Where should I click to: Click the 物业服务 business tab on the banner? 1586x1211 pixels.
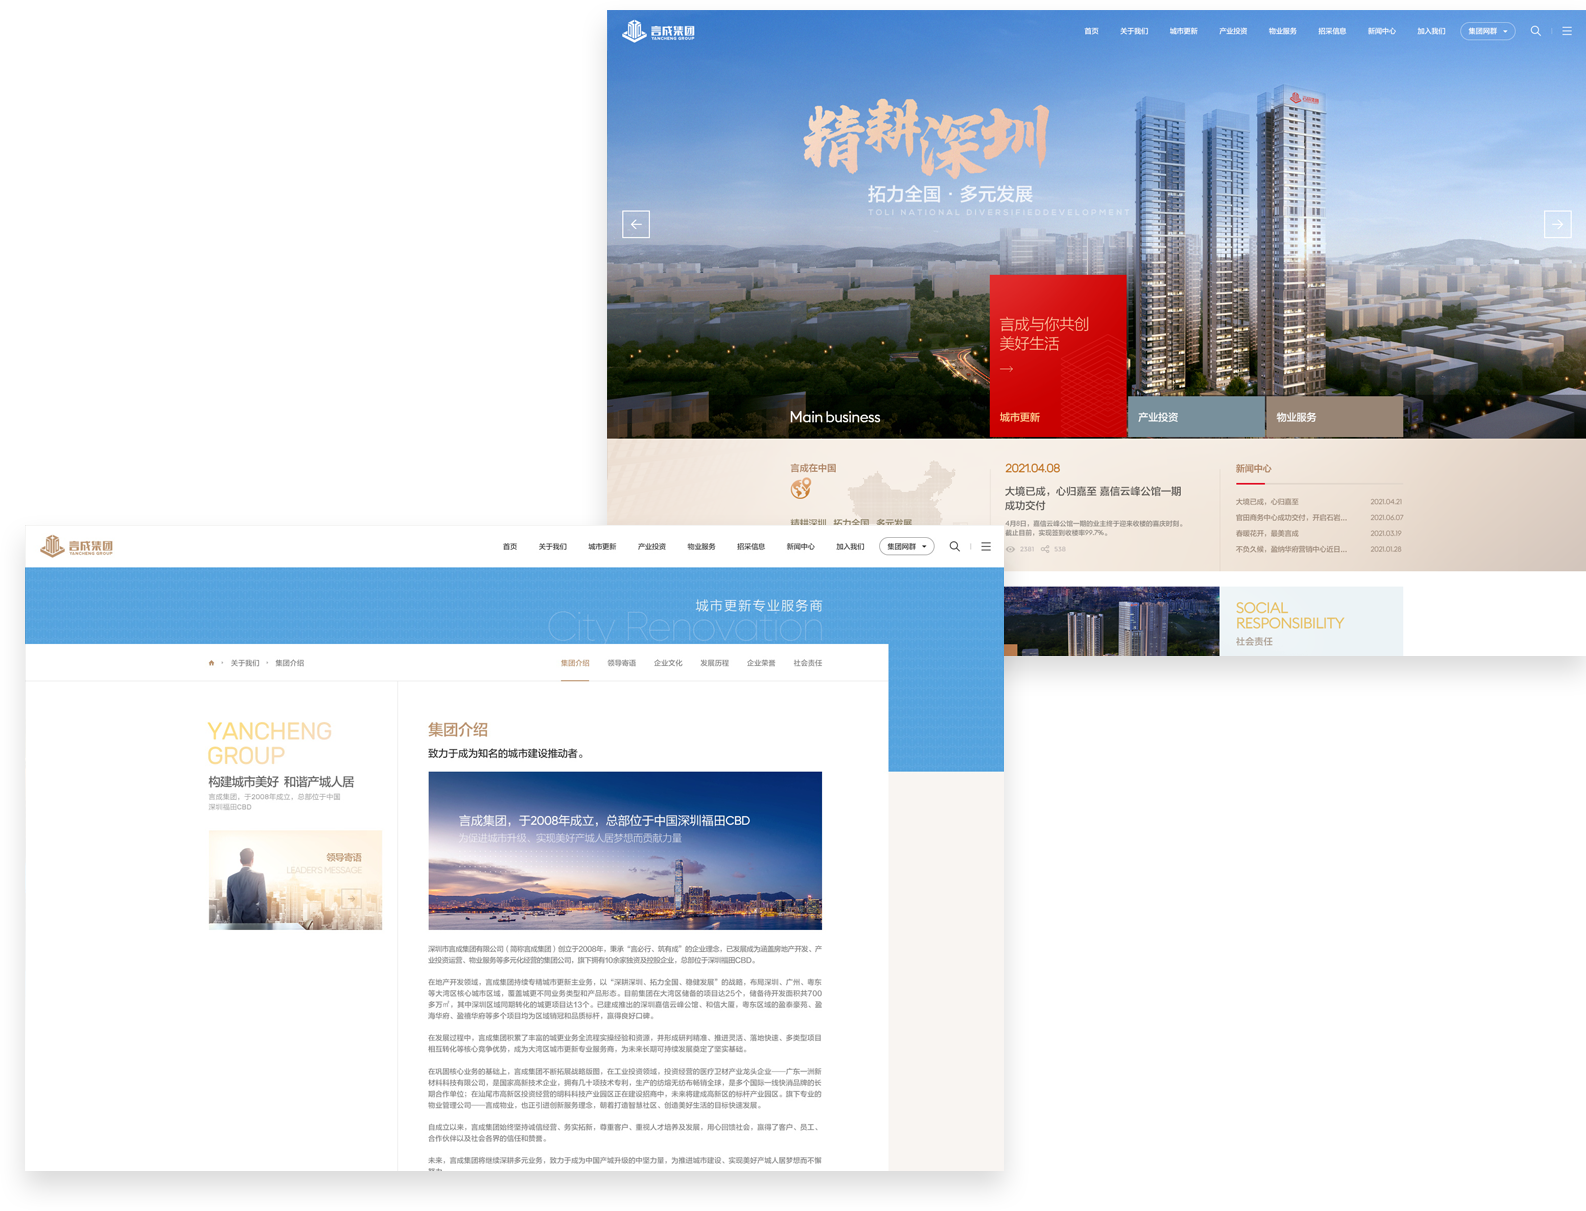click(x=1334, y=417)
